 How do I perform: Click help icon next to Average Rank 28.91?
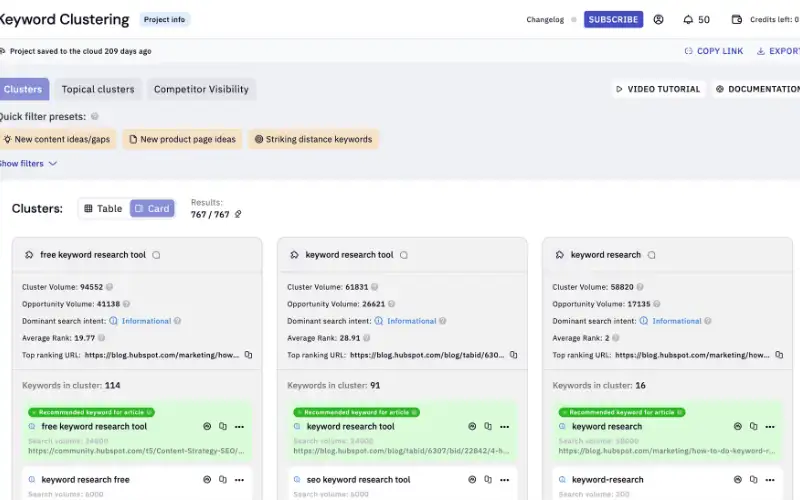click(366, 338)
